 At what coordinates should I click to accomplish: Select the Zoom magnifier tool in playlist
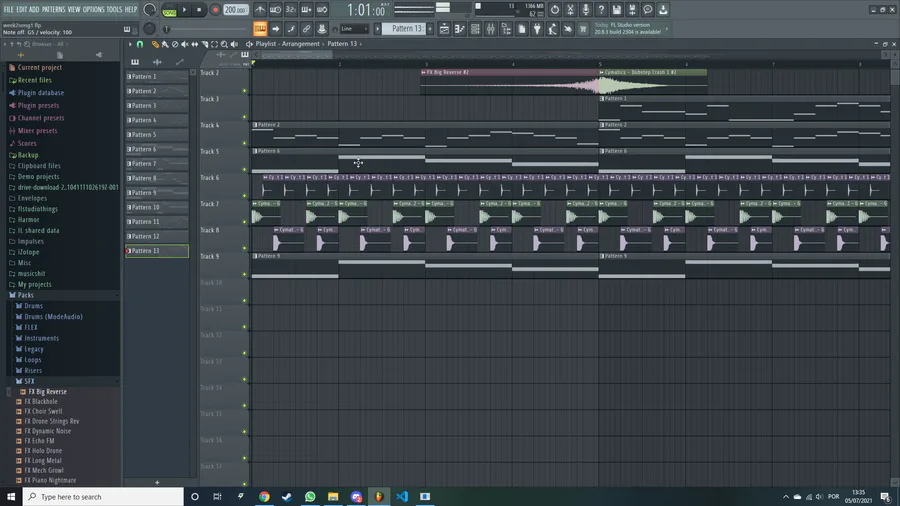[x=224, y=44]
